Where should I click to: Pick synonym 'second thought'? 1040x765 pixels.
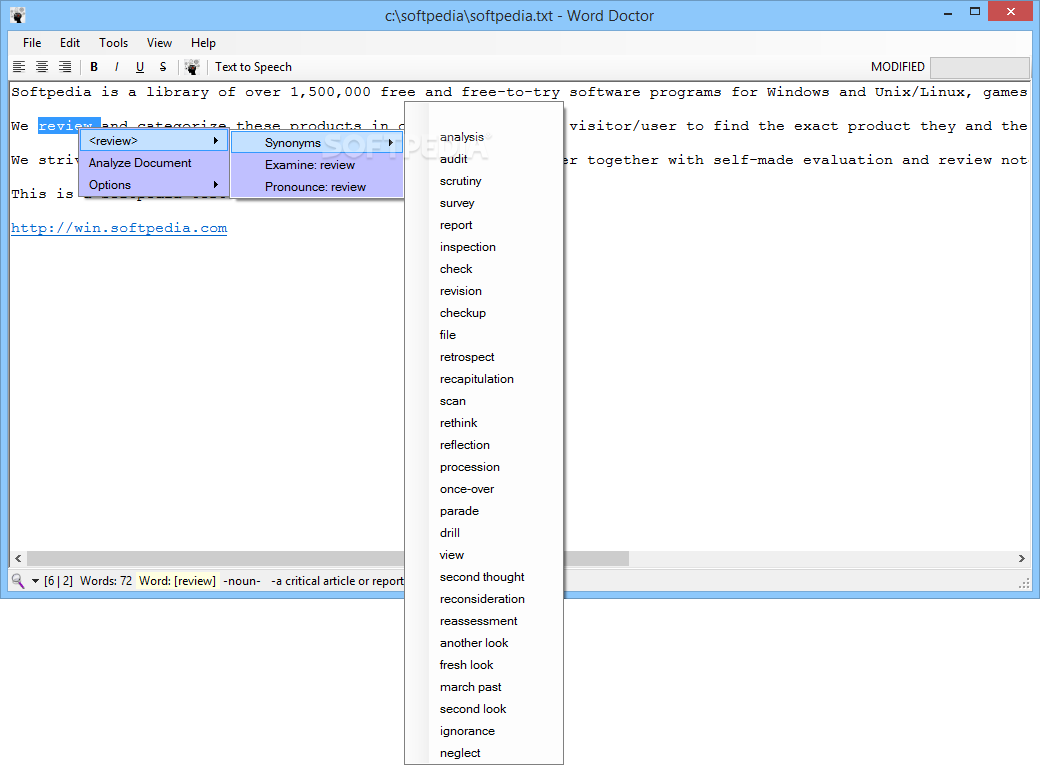[482, 577]
